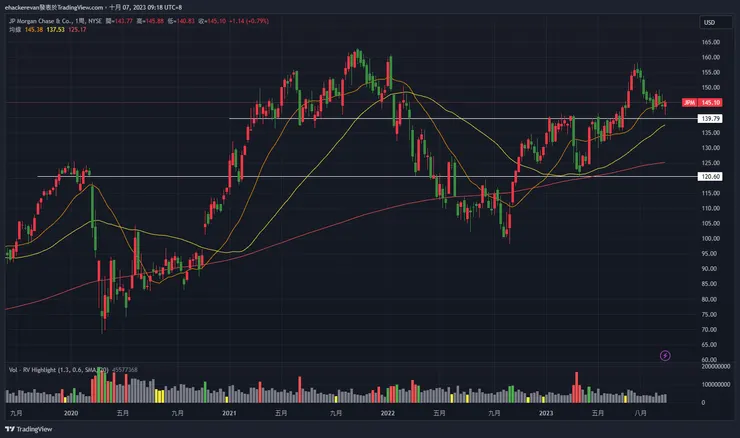
Task: Click the 九月 label just before 2020
Action: 16,413
